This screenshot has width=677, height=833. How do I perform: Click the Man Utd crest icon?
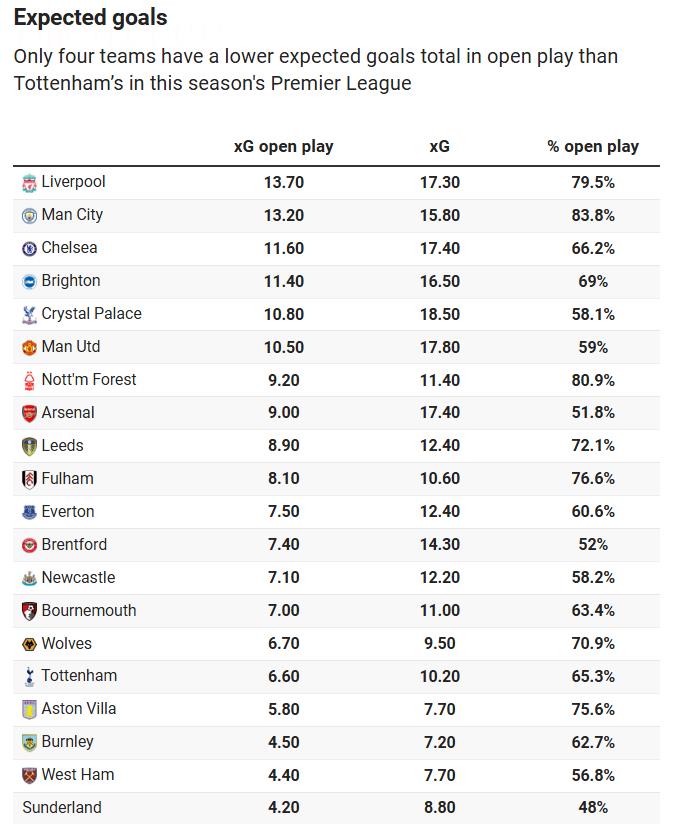(29, 348)
